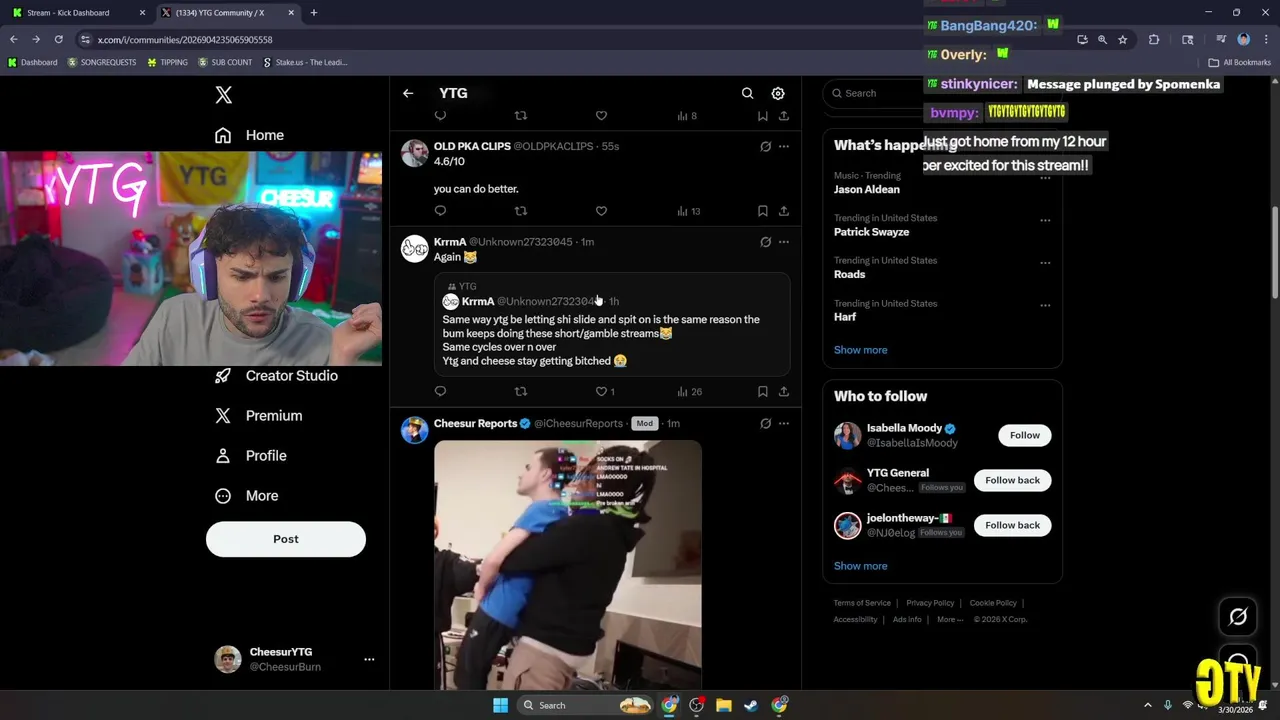Open Harf trending topic
This screenshot has height=720, width=1280.
click(845, 317)
